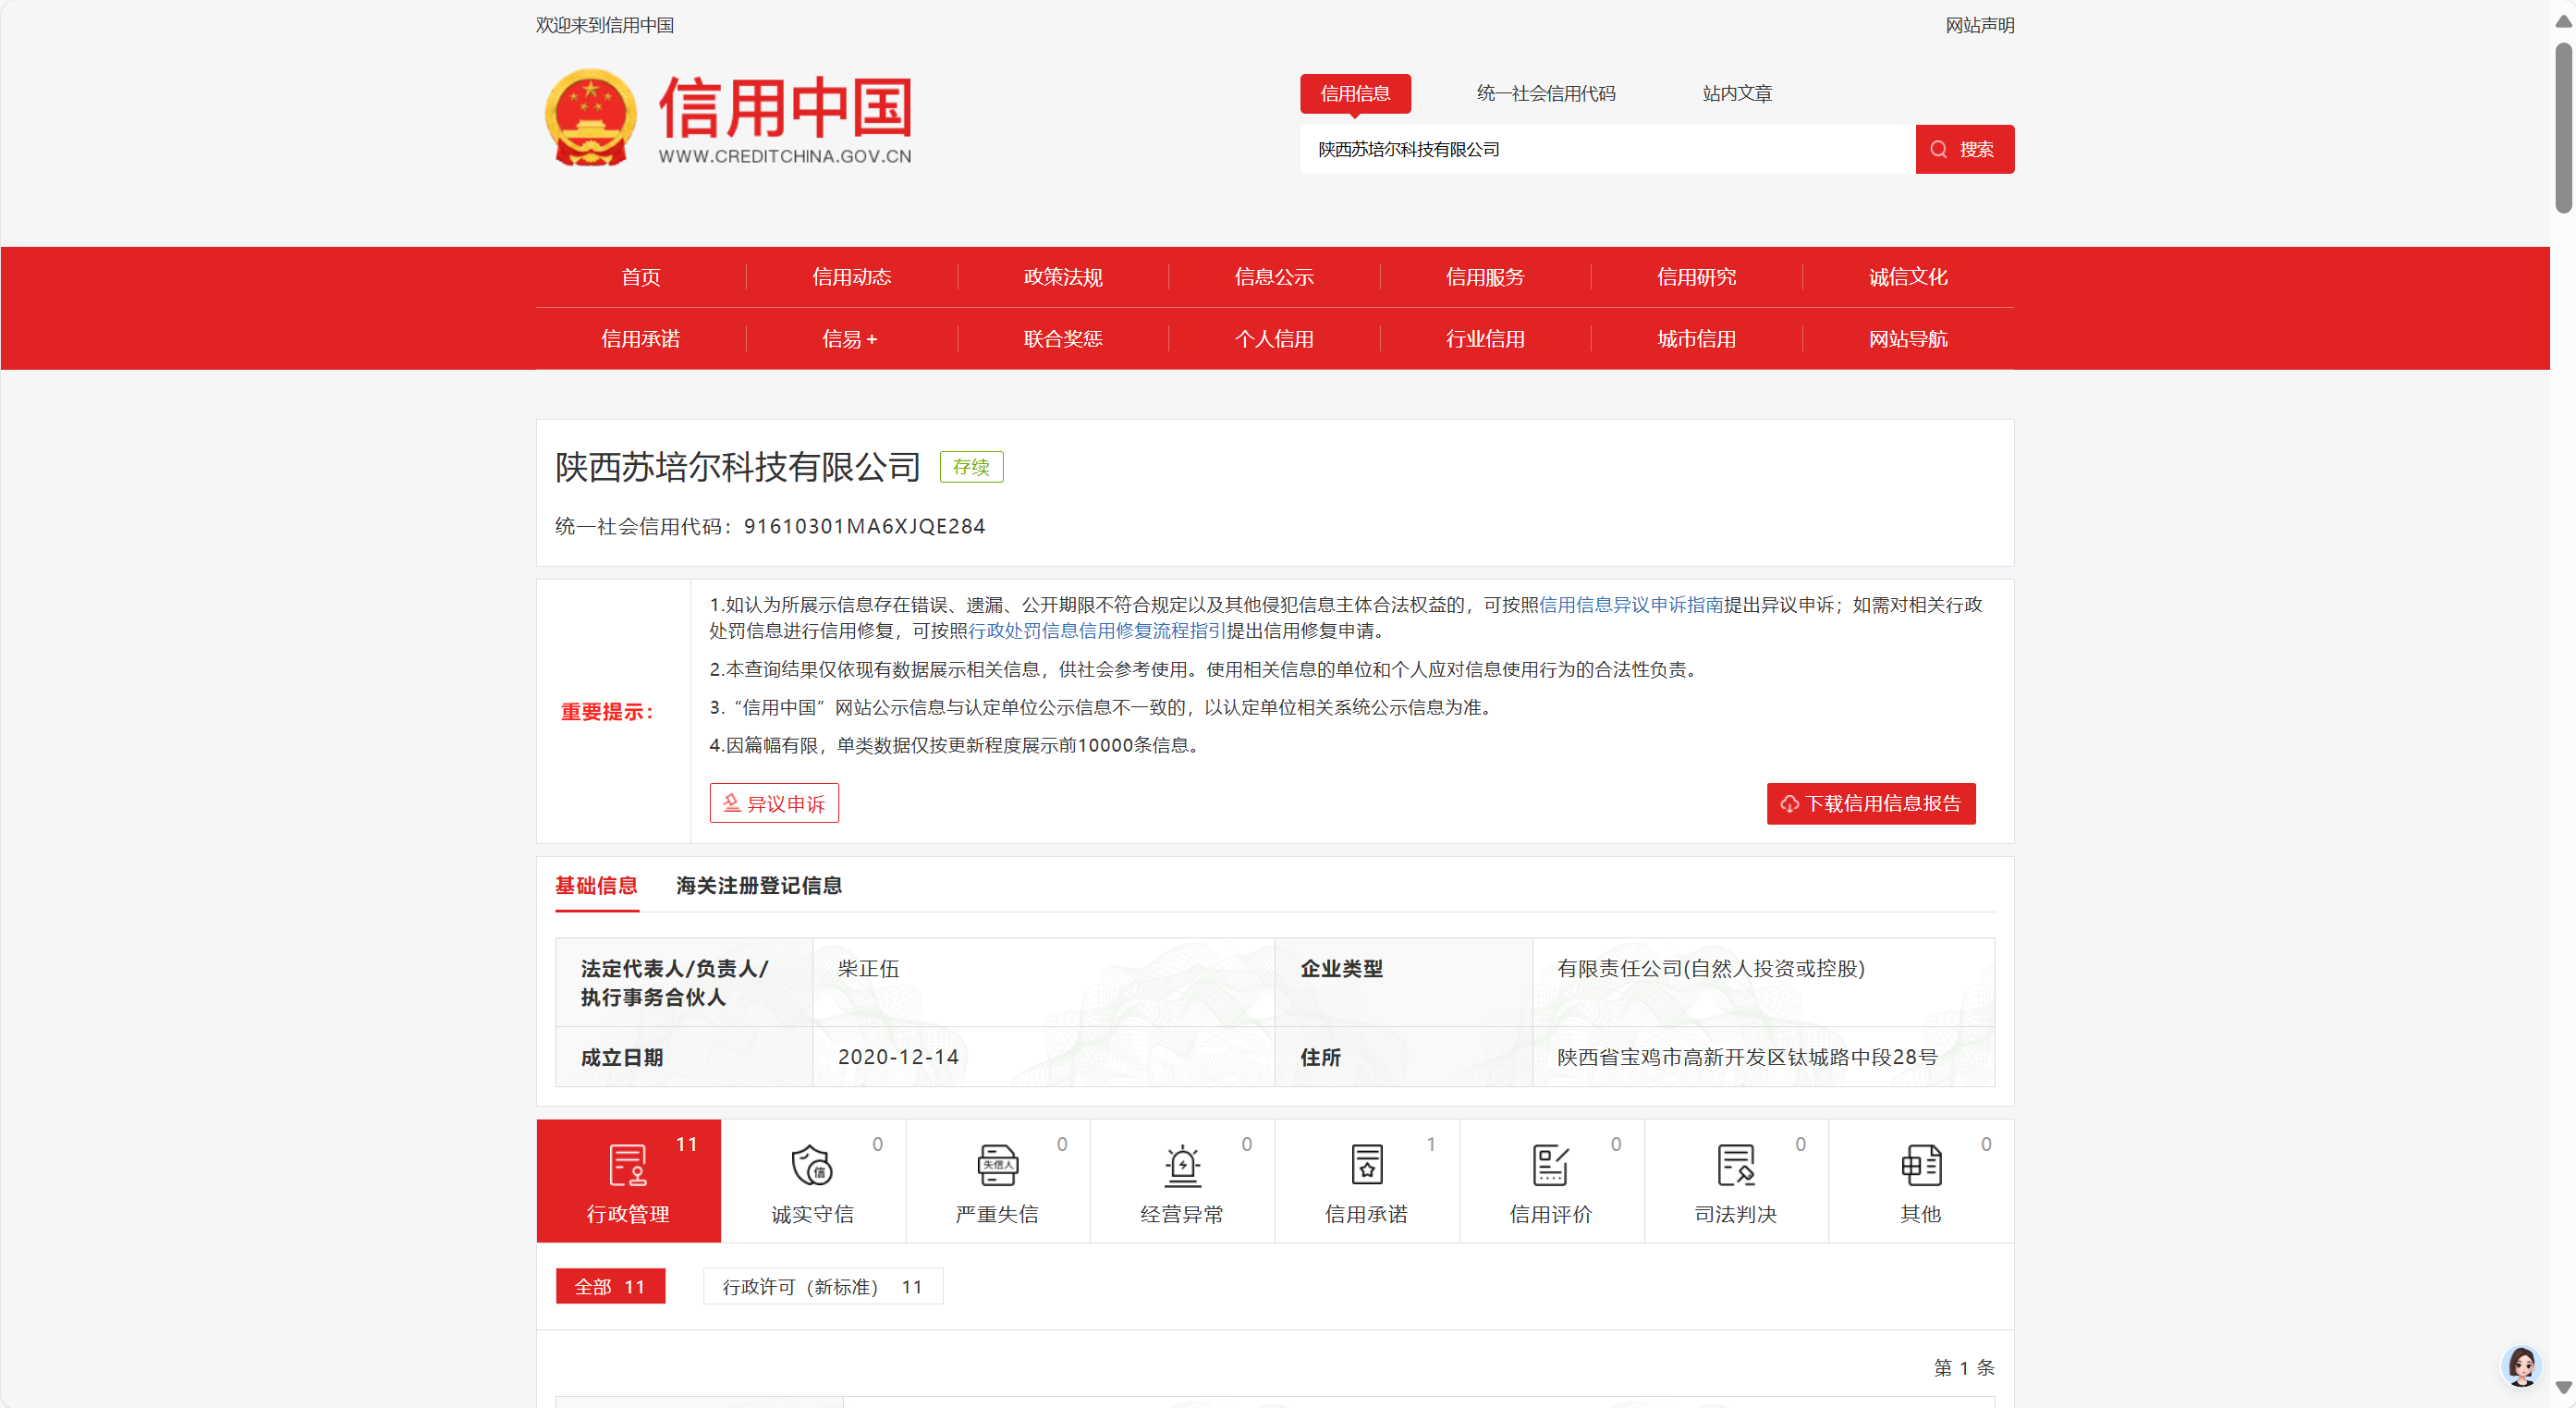Open 信易+ navigation item

click(x=851, y=339)
